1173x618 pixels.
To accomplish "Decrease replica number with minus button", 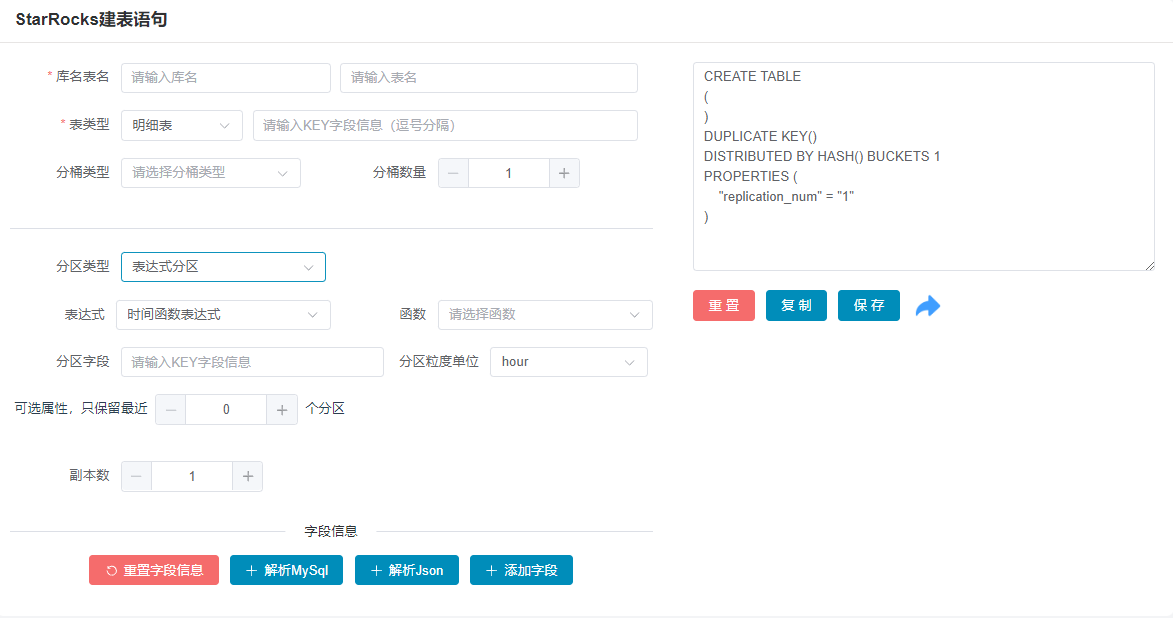I will click(x=136, y=476).
